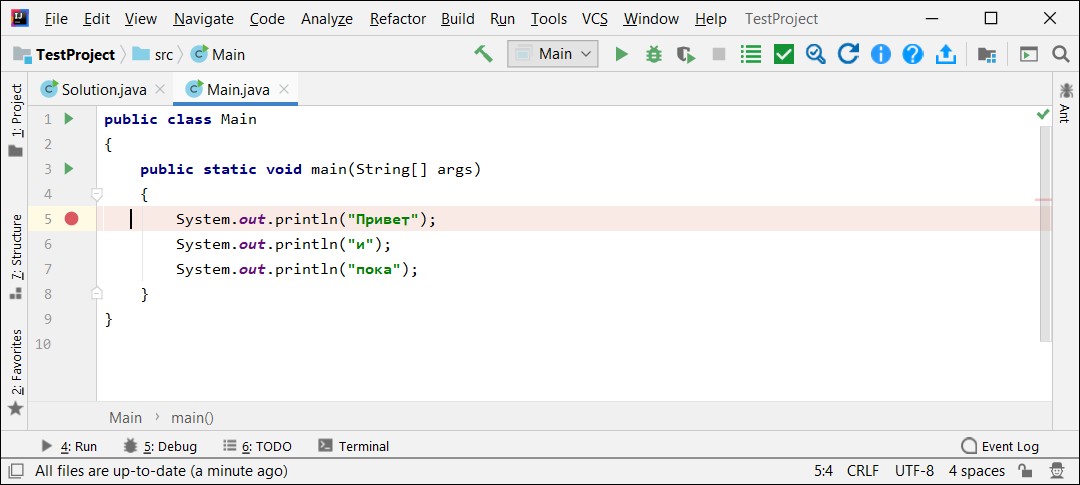This screenshot has width=1080, height=485.
Task: Remove the breakpoint on line 5
Action: tap(72, 219)
